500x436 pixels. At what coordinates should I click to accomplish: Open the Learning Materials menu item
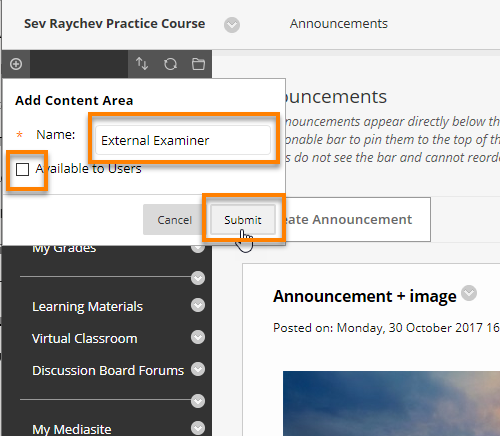pos(87,306)
